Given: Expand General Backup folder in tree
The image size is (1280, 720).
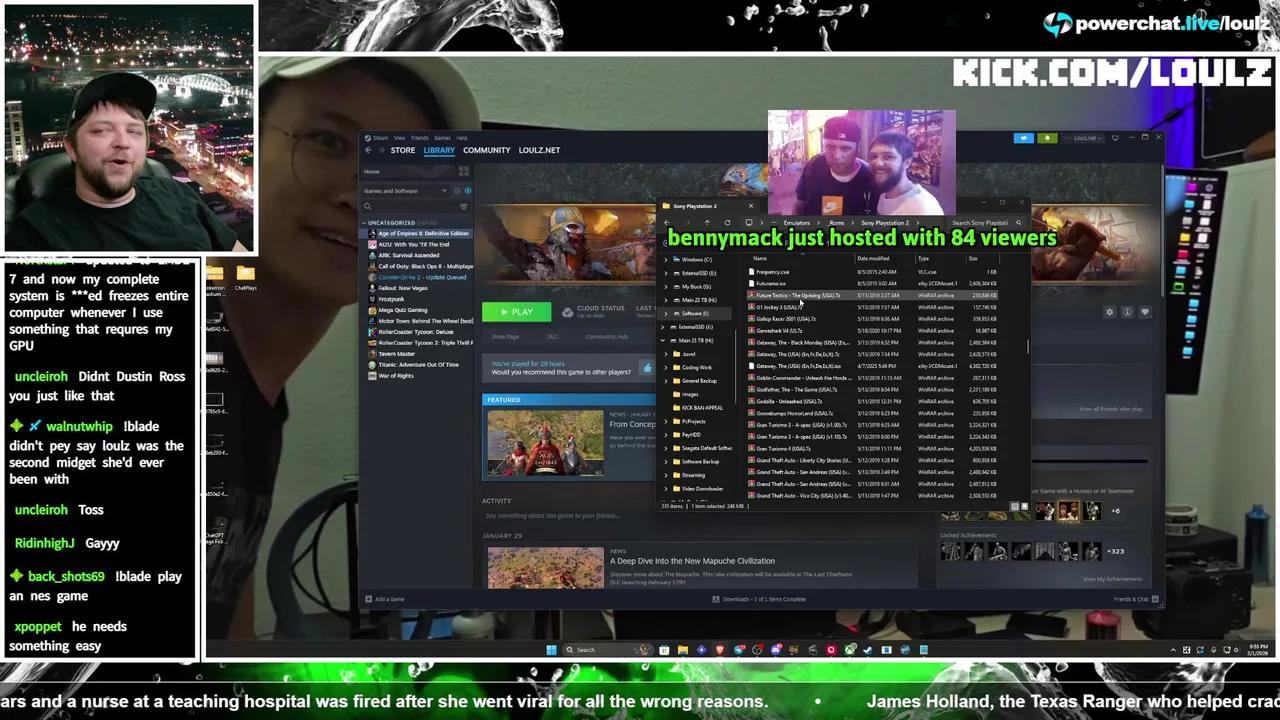Looking at the screenshot, I should (665, 381).
